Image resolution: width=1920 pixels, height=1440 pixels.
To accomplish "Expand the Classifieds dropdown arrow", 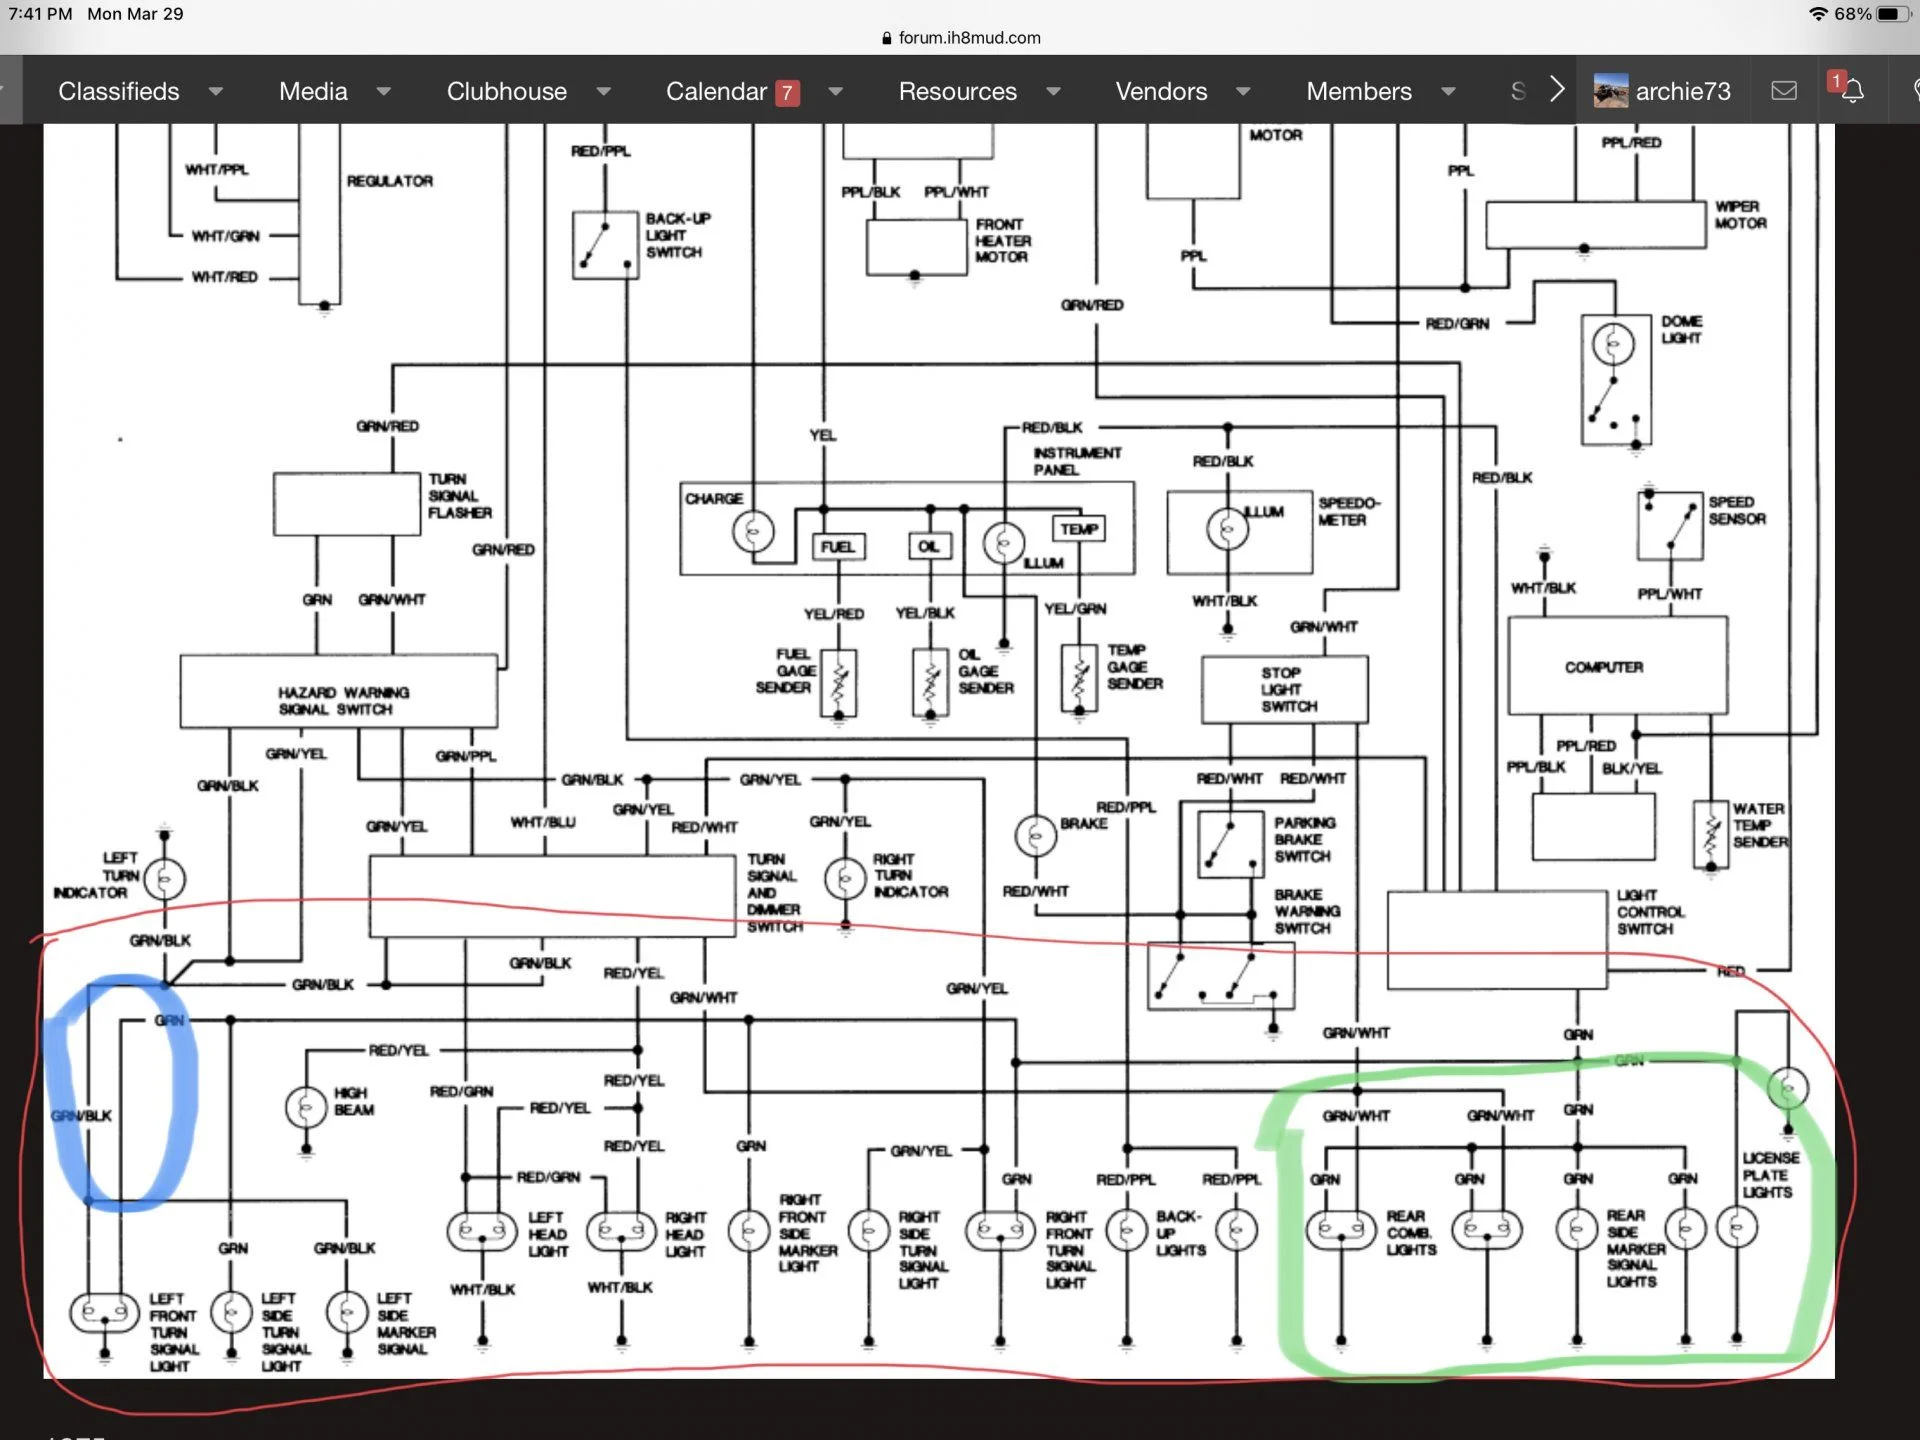I will point(215,92).
